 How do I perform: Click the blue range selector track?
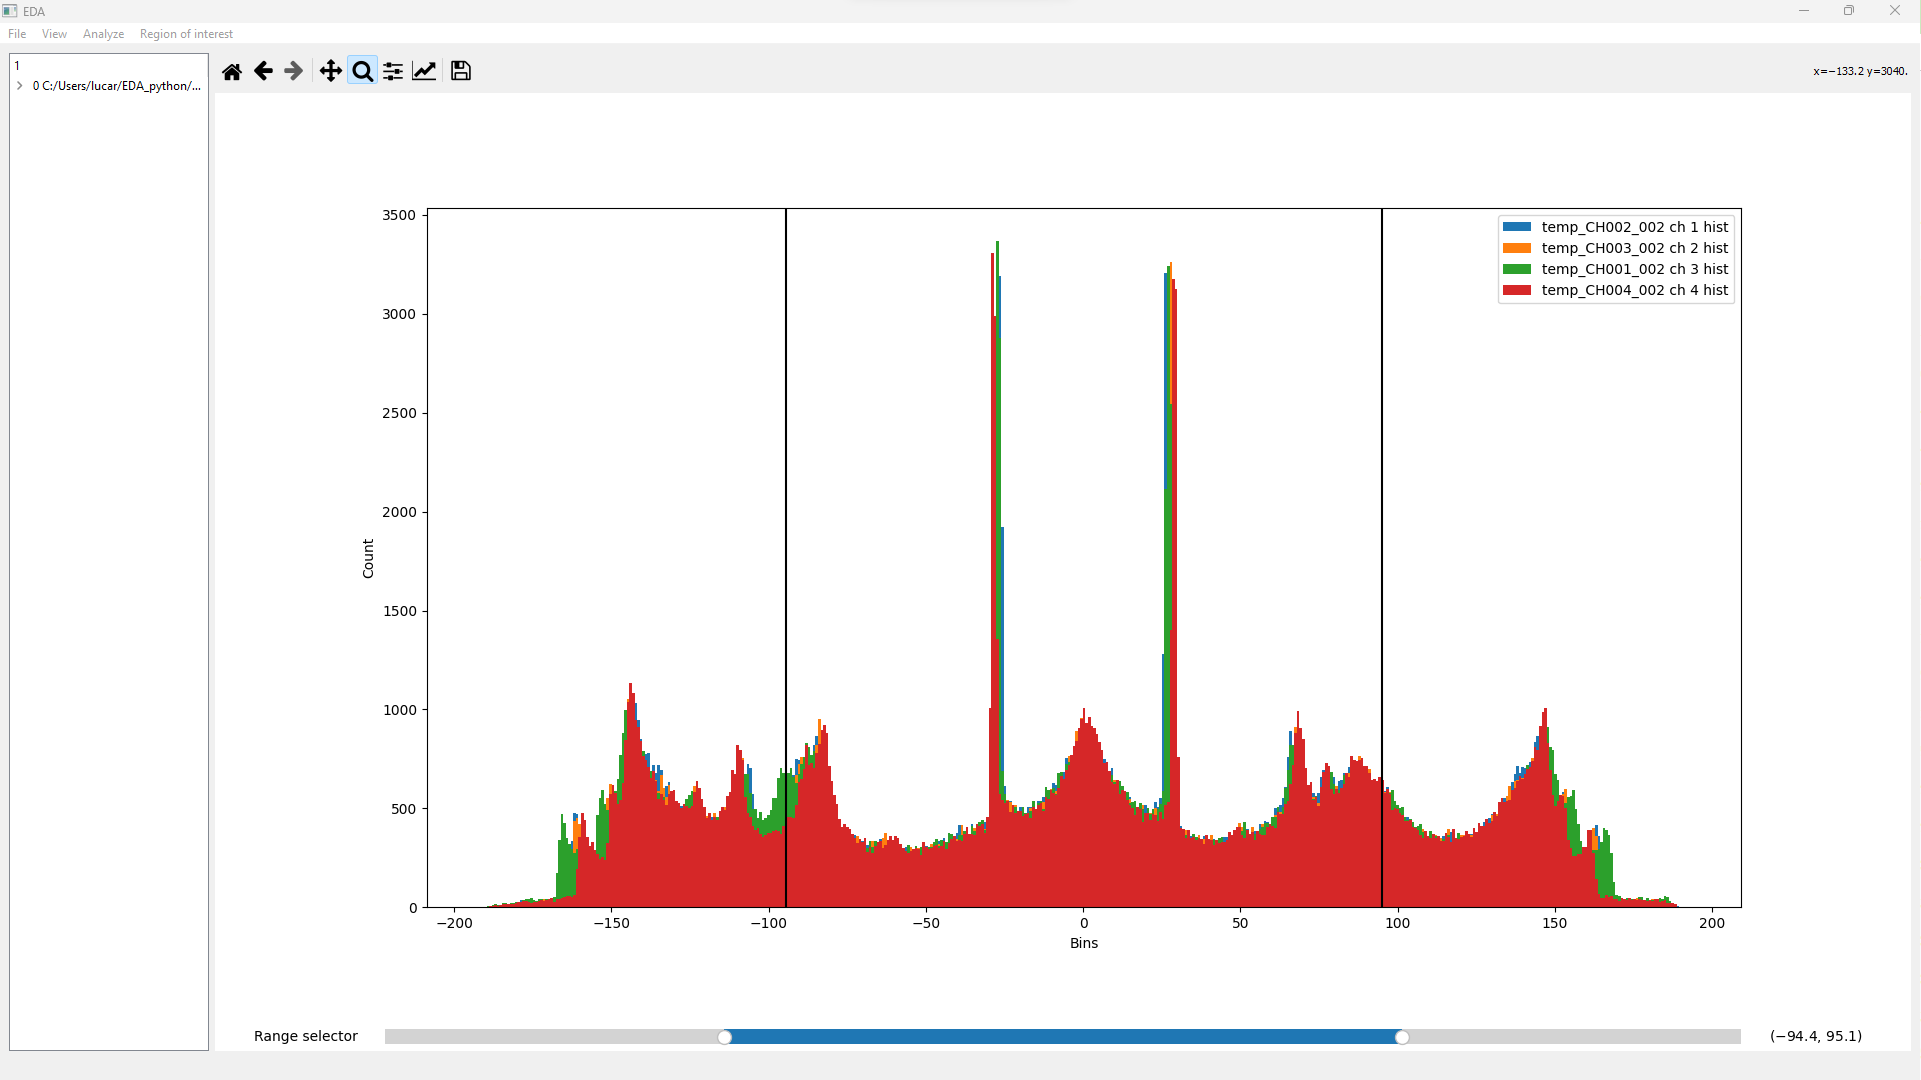click(x=1063, y=1037)
